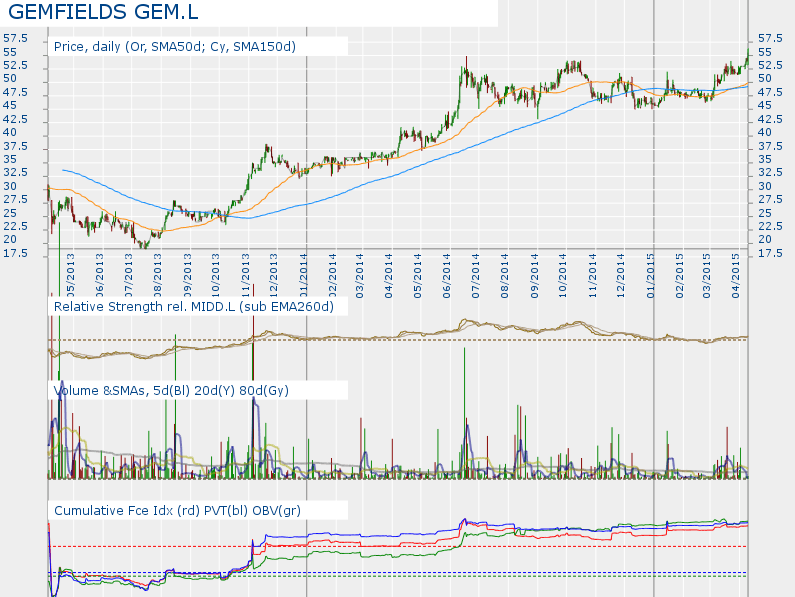Click the 05/2014 date label
Screen dimensions: 795x597
418,275
